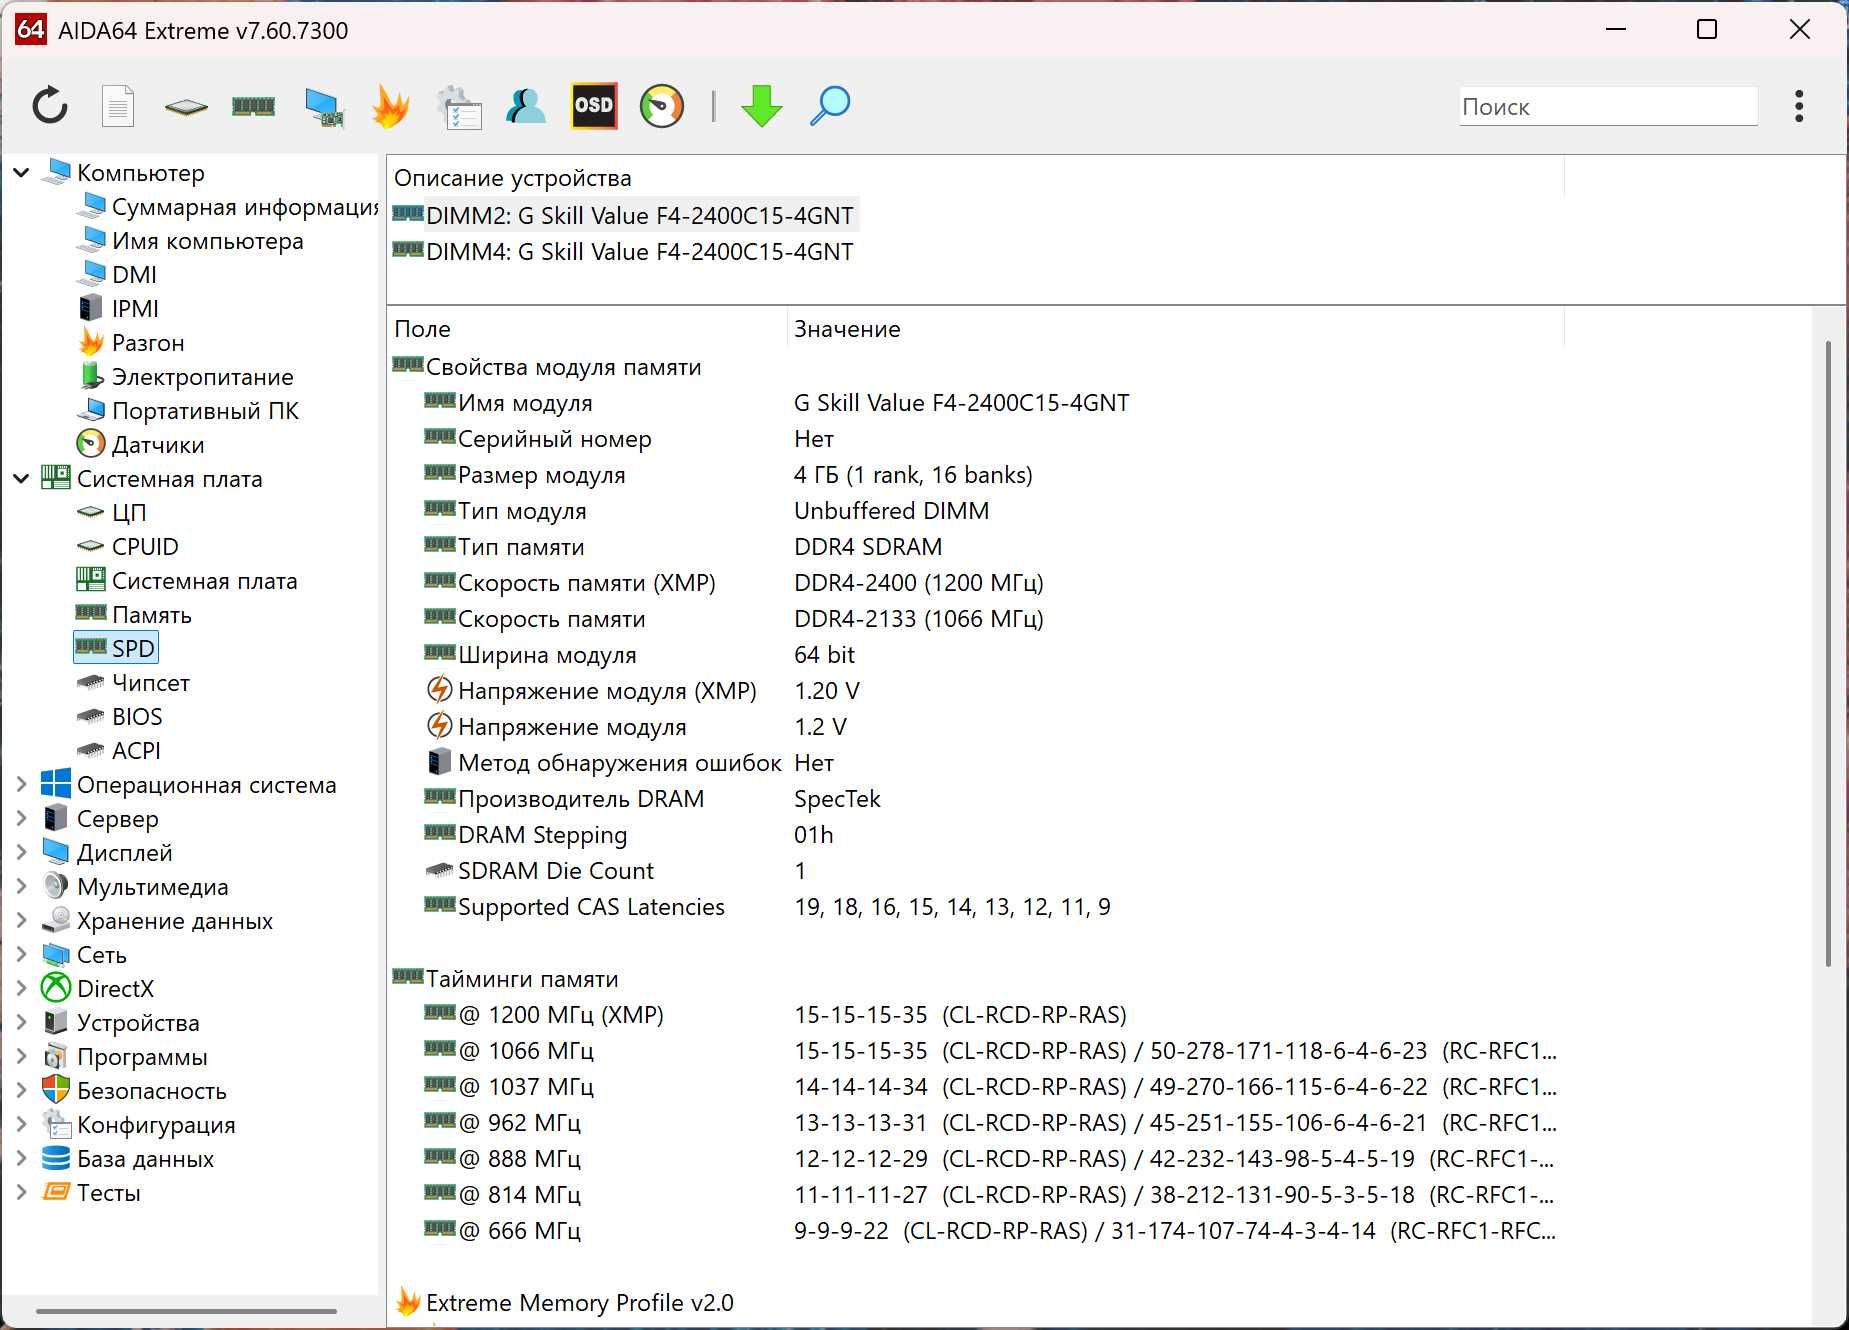Expand the Мультимедиа tree node
The image size is (1849, 1330).
(x=21, y=887)
